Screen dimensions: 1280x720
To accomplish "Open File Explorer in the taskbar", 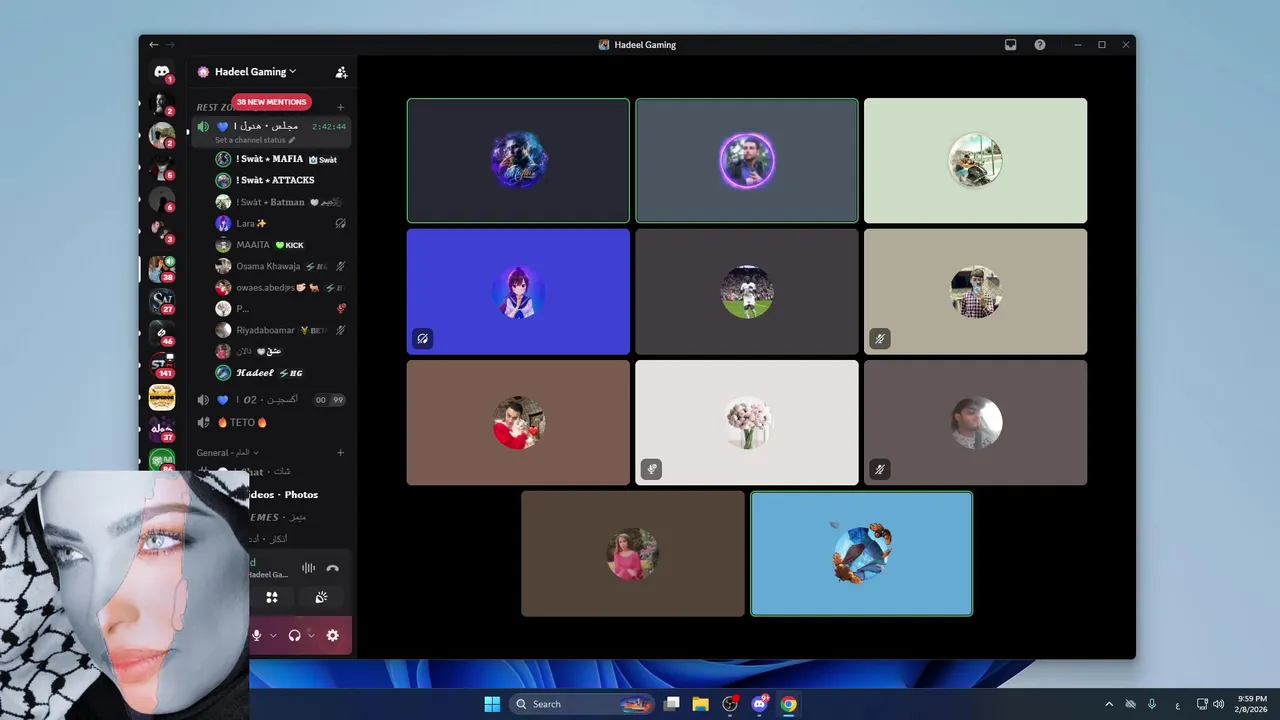I will point(700,704).
